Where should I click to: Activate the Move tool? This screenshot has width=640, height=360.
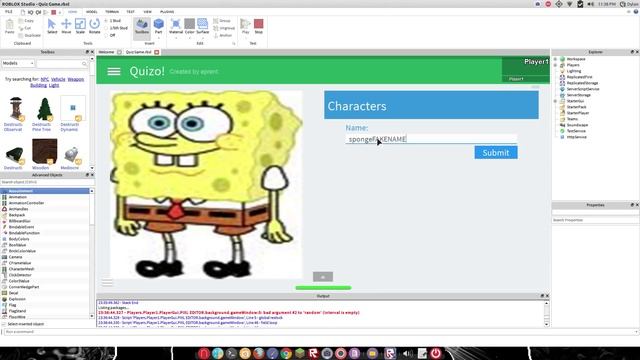click(66, 26)
